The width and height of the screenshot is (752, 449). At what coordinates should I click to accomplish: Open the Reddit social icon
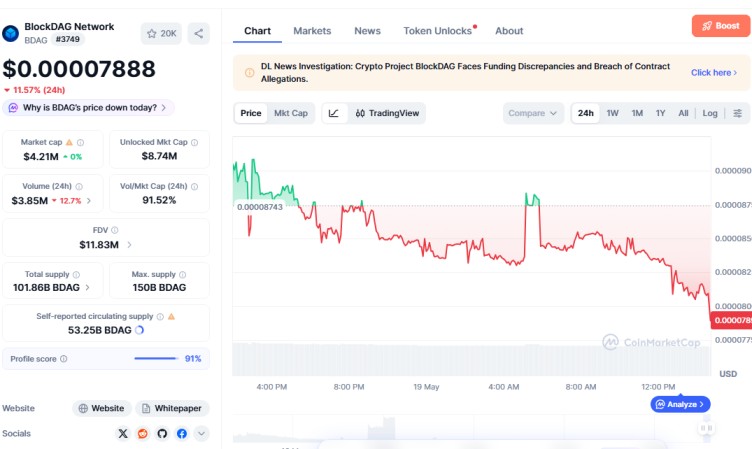click(x=142, y=434)
